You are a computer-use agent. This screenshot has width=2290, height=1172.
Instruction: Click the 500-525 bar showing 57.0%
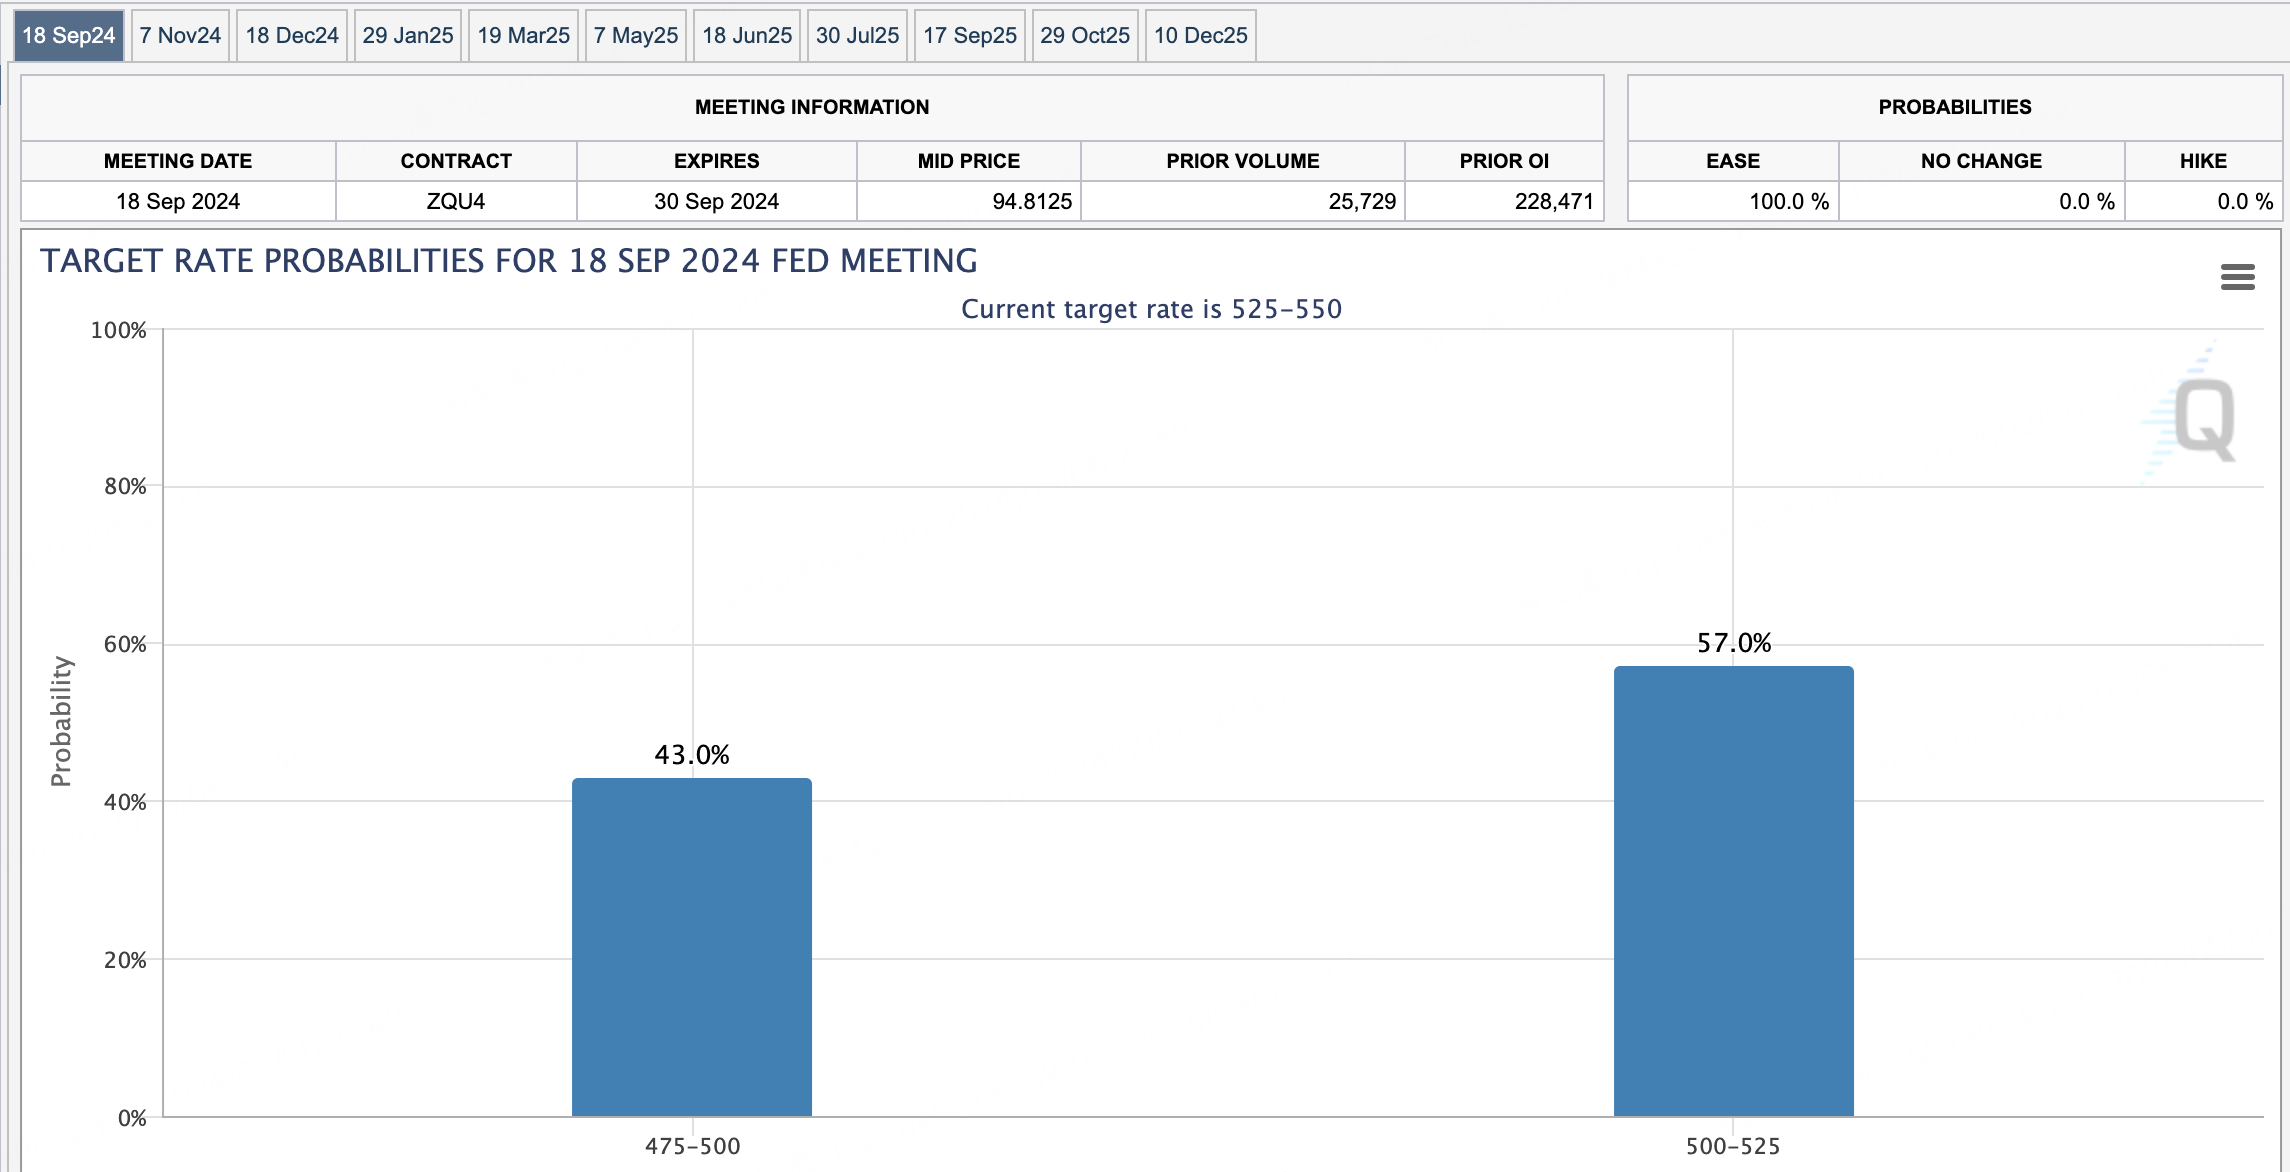point(1734,891)
